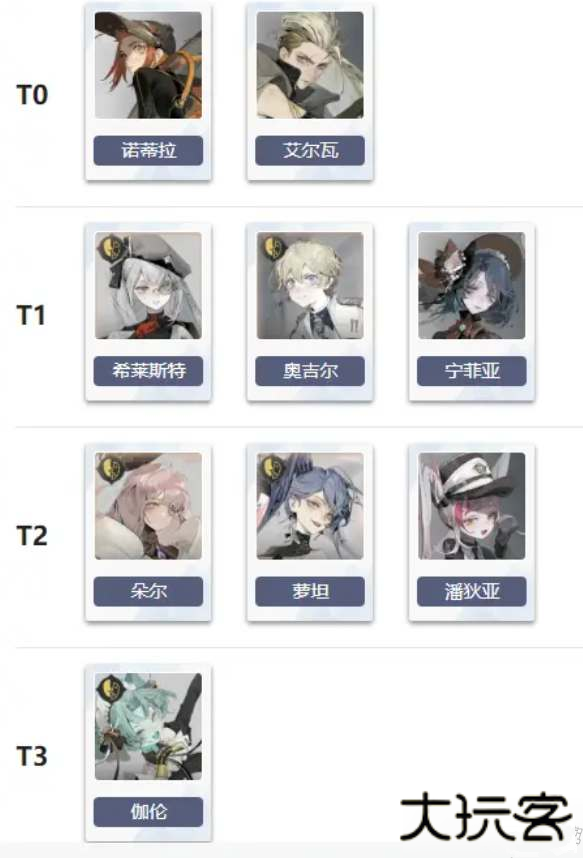The width and height of the screenshot is (583, 858).
Task: Click the 潘狄亚 name button
Action: click(472, 592)
